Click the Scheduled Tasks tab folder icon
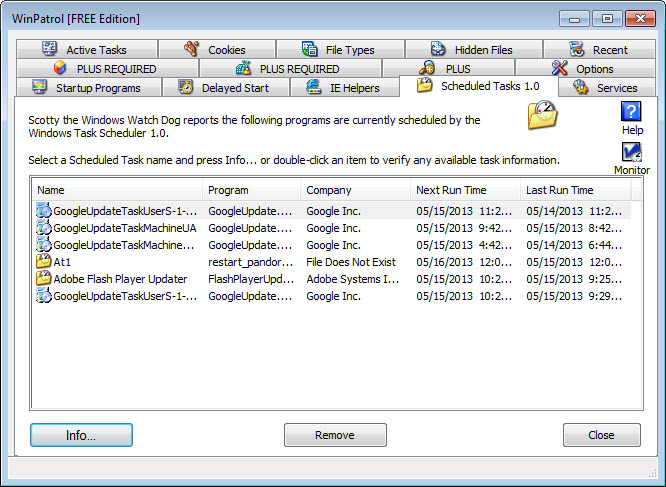 [424, 85]
